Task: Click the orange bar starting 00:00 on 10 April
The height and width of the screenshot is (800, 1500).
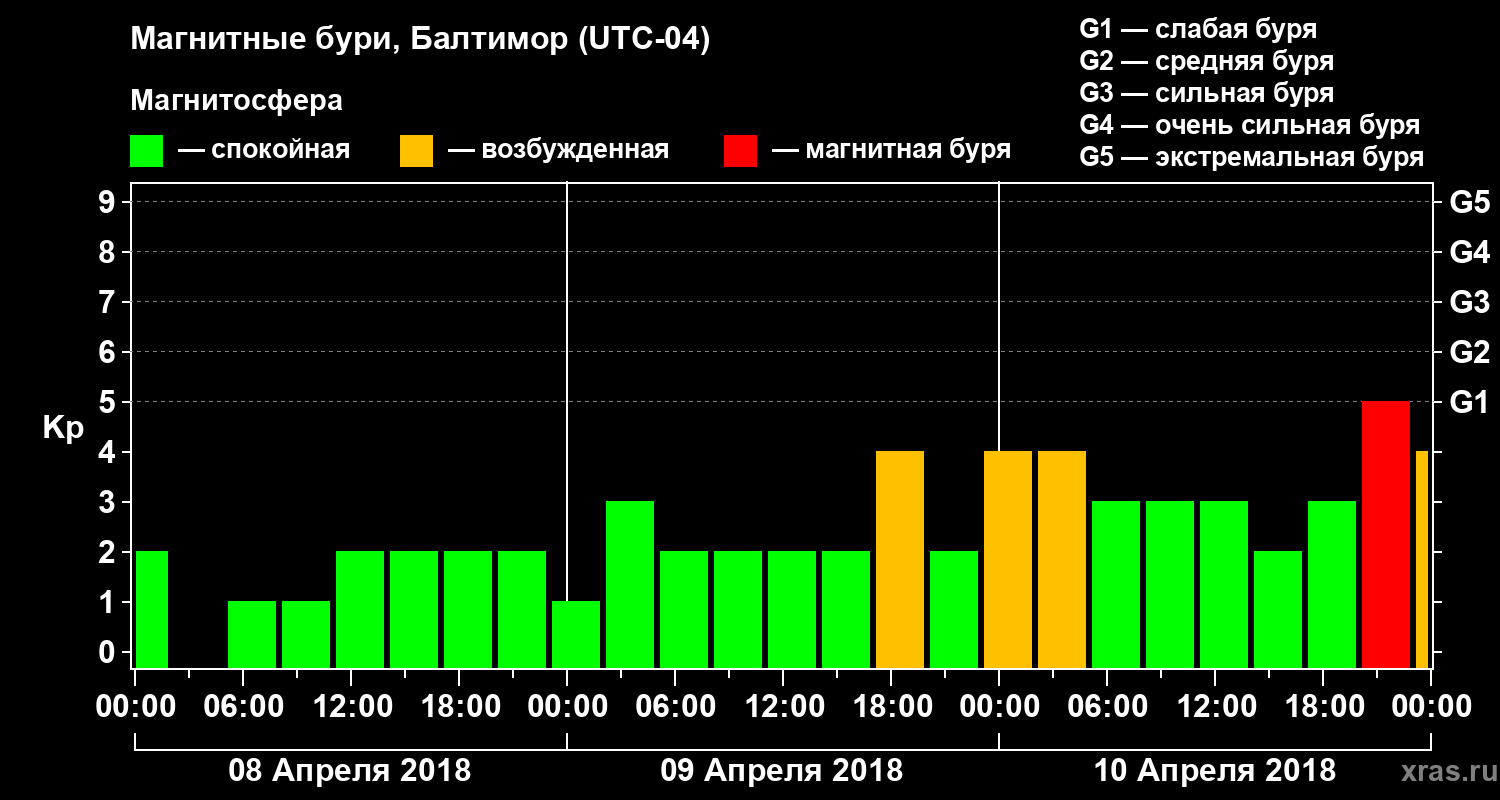Action: [1008, 560]
